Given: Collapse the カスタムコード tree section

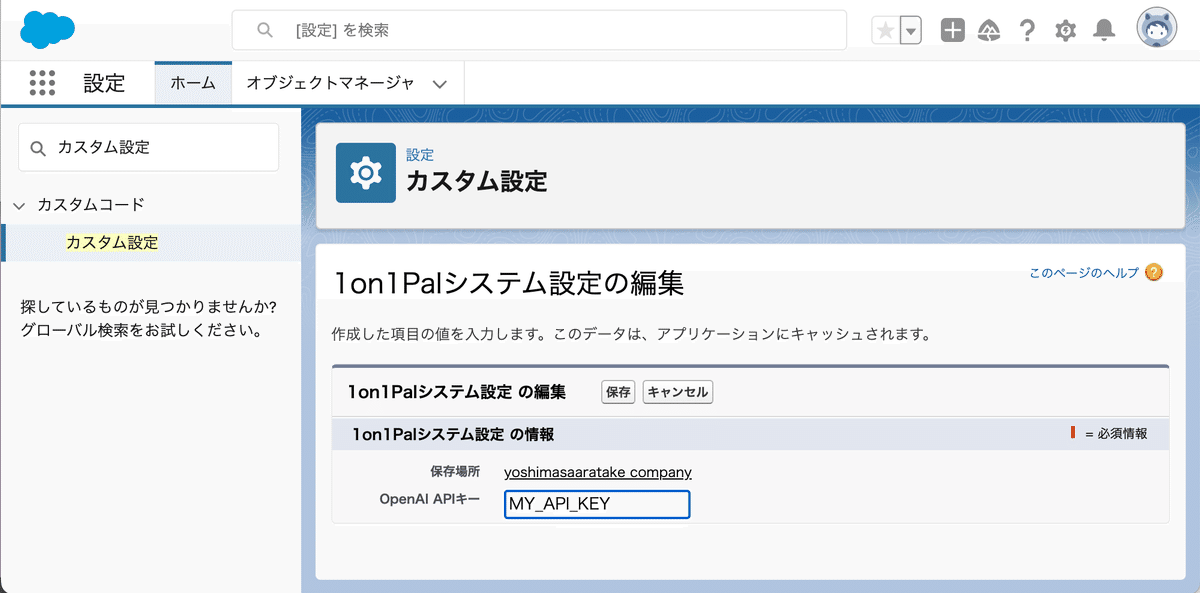Looking at the screenshot, I should click(x=19, y=205).
